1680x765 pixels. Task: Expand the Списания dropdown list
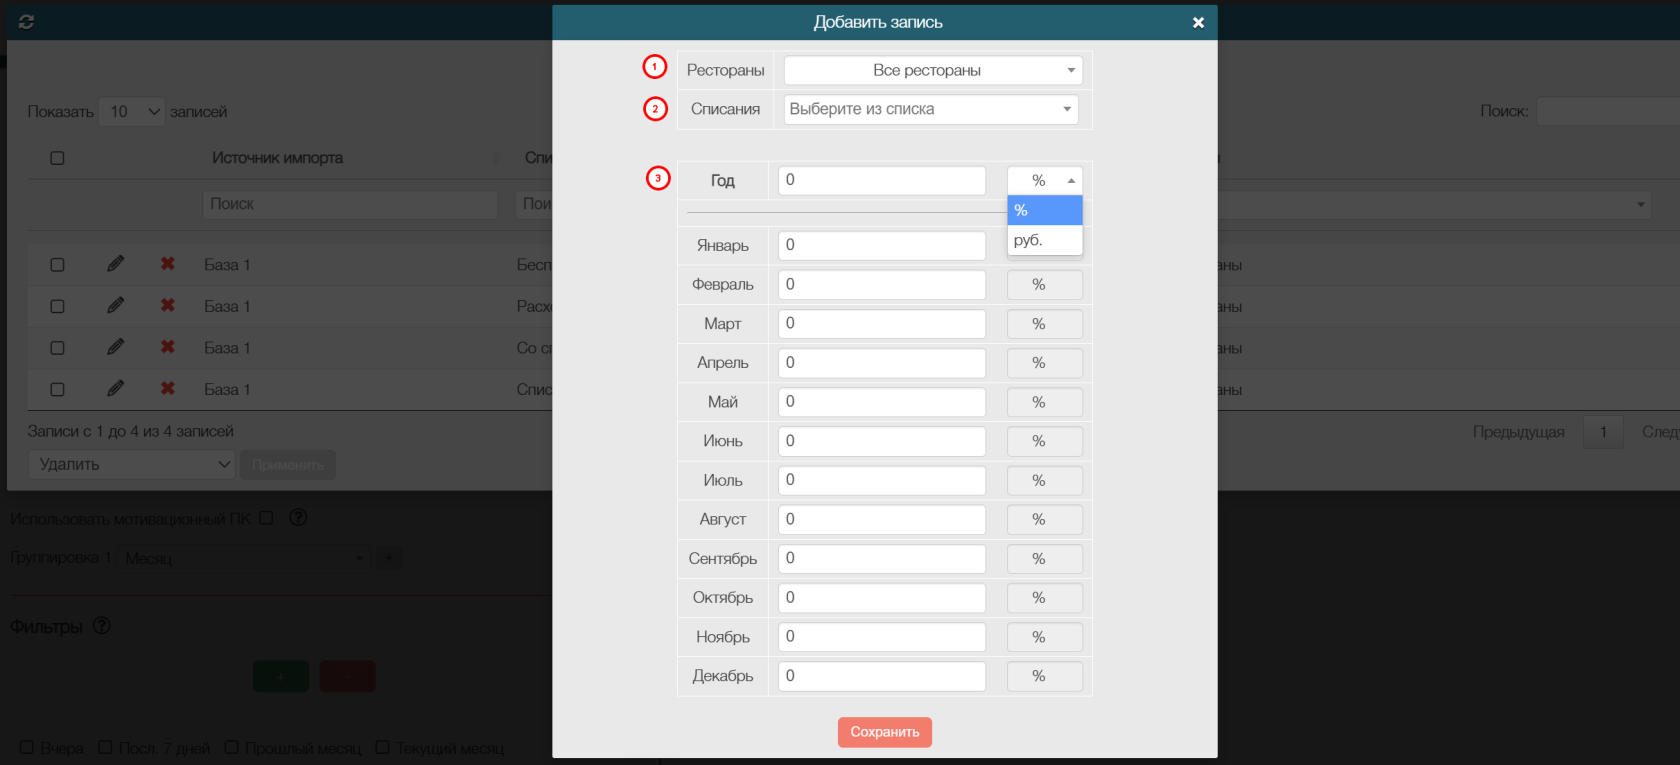(x=930, y=109)
